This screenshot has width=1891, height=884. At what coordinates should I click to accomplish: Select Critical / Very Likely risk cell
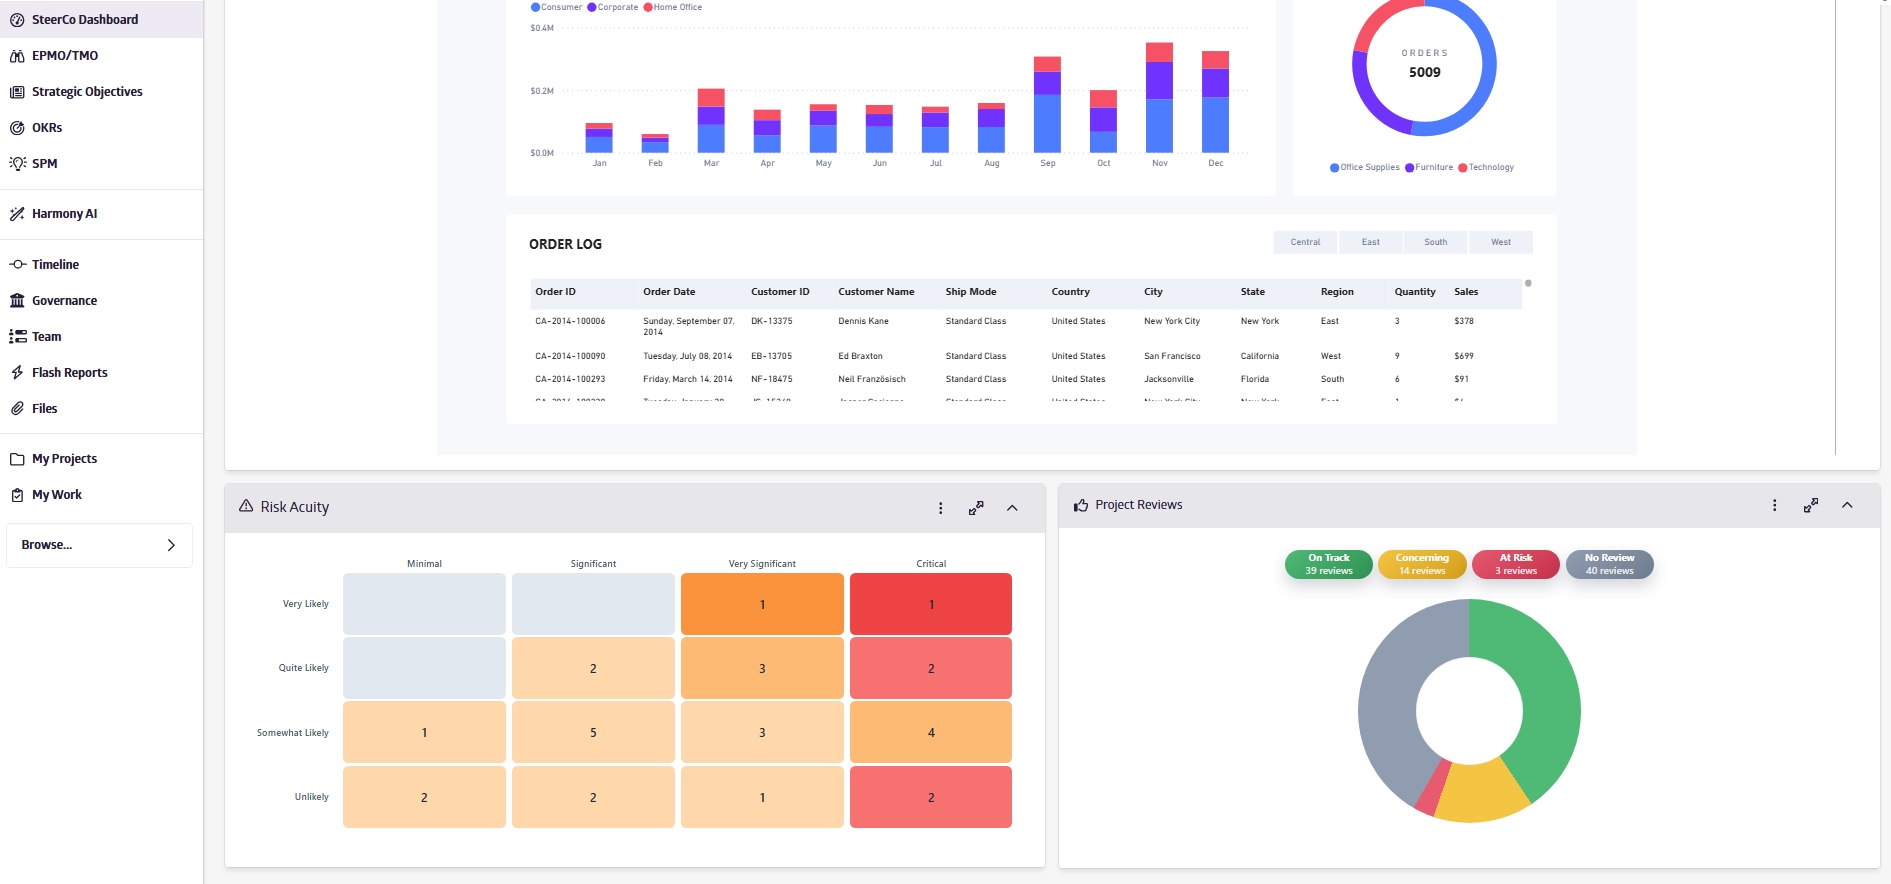[931, 604]
